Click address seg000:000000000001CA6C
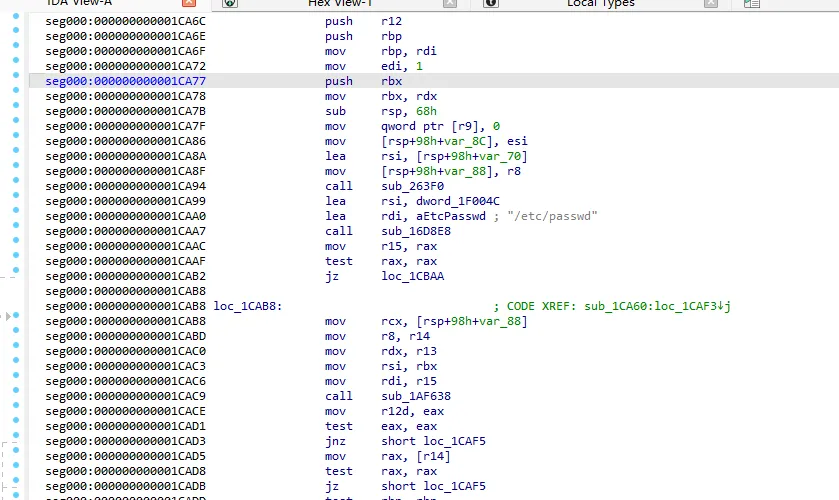This screenshot has height=500, width=839. 126,21
